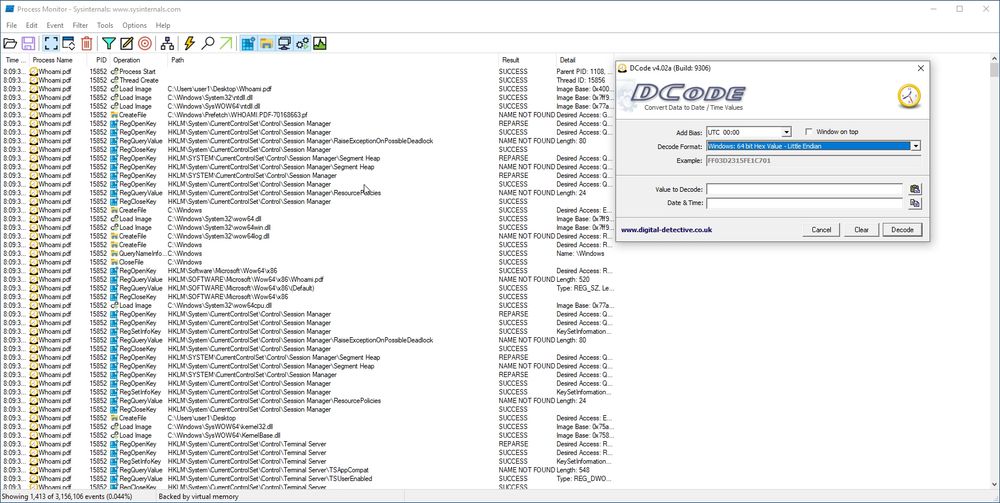Enable the Window on top checkbox
The image size is (1000, 503).
point(809,132)
